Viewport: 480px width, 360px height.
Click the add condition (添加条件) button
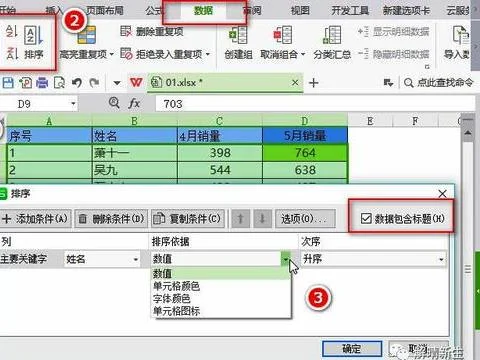(35, 219)
